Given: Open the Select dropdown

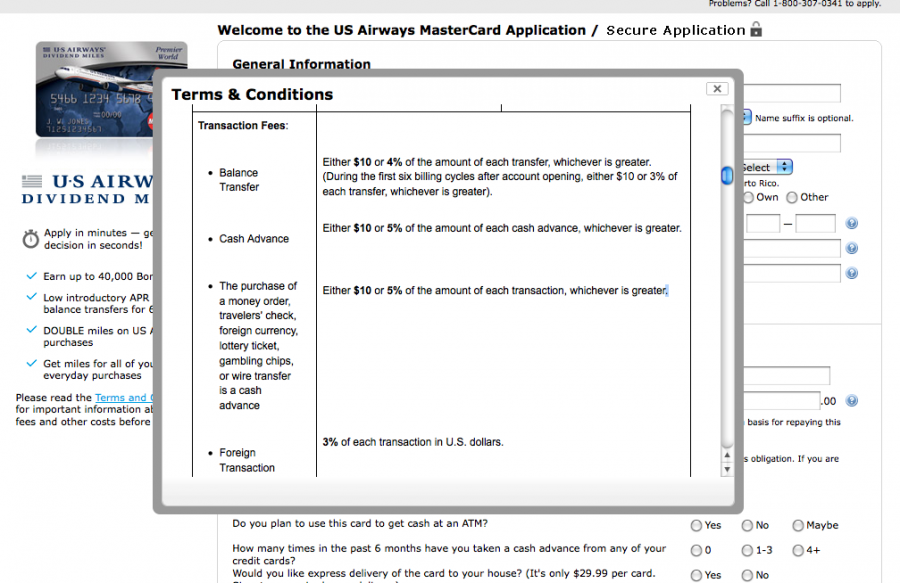Looking at the screenshot, I should [768, 167].
